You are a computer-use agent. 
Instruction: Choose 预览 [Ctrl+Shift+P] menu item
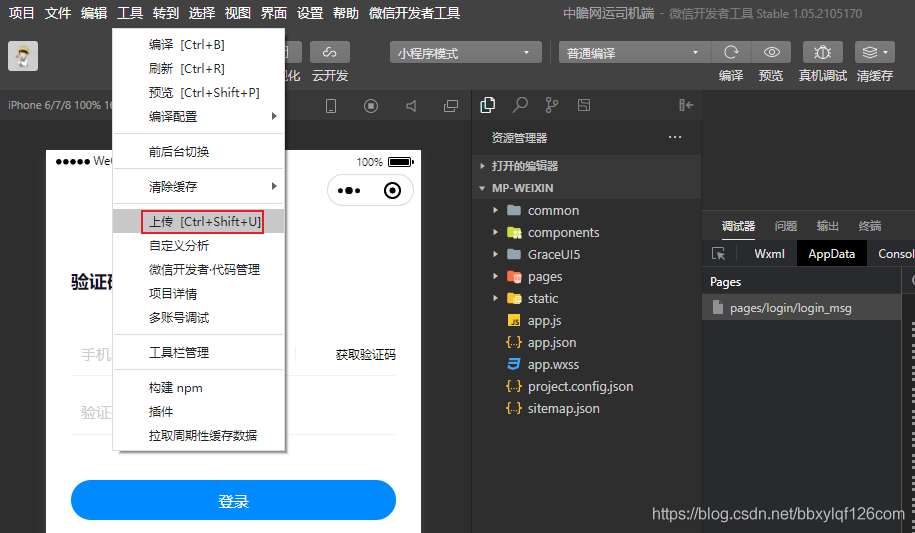(198, 92)
